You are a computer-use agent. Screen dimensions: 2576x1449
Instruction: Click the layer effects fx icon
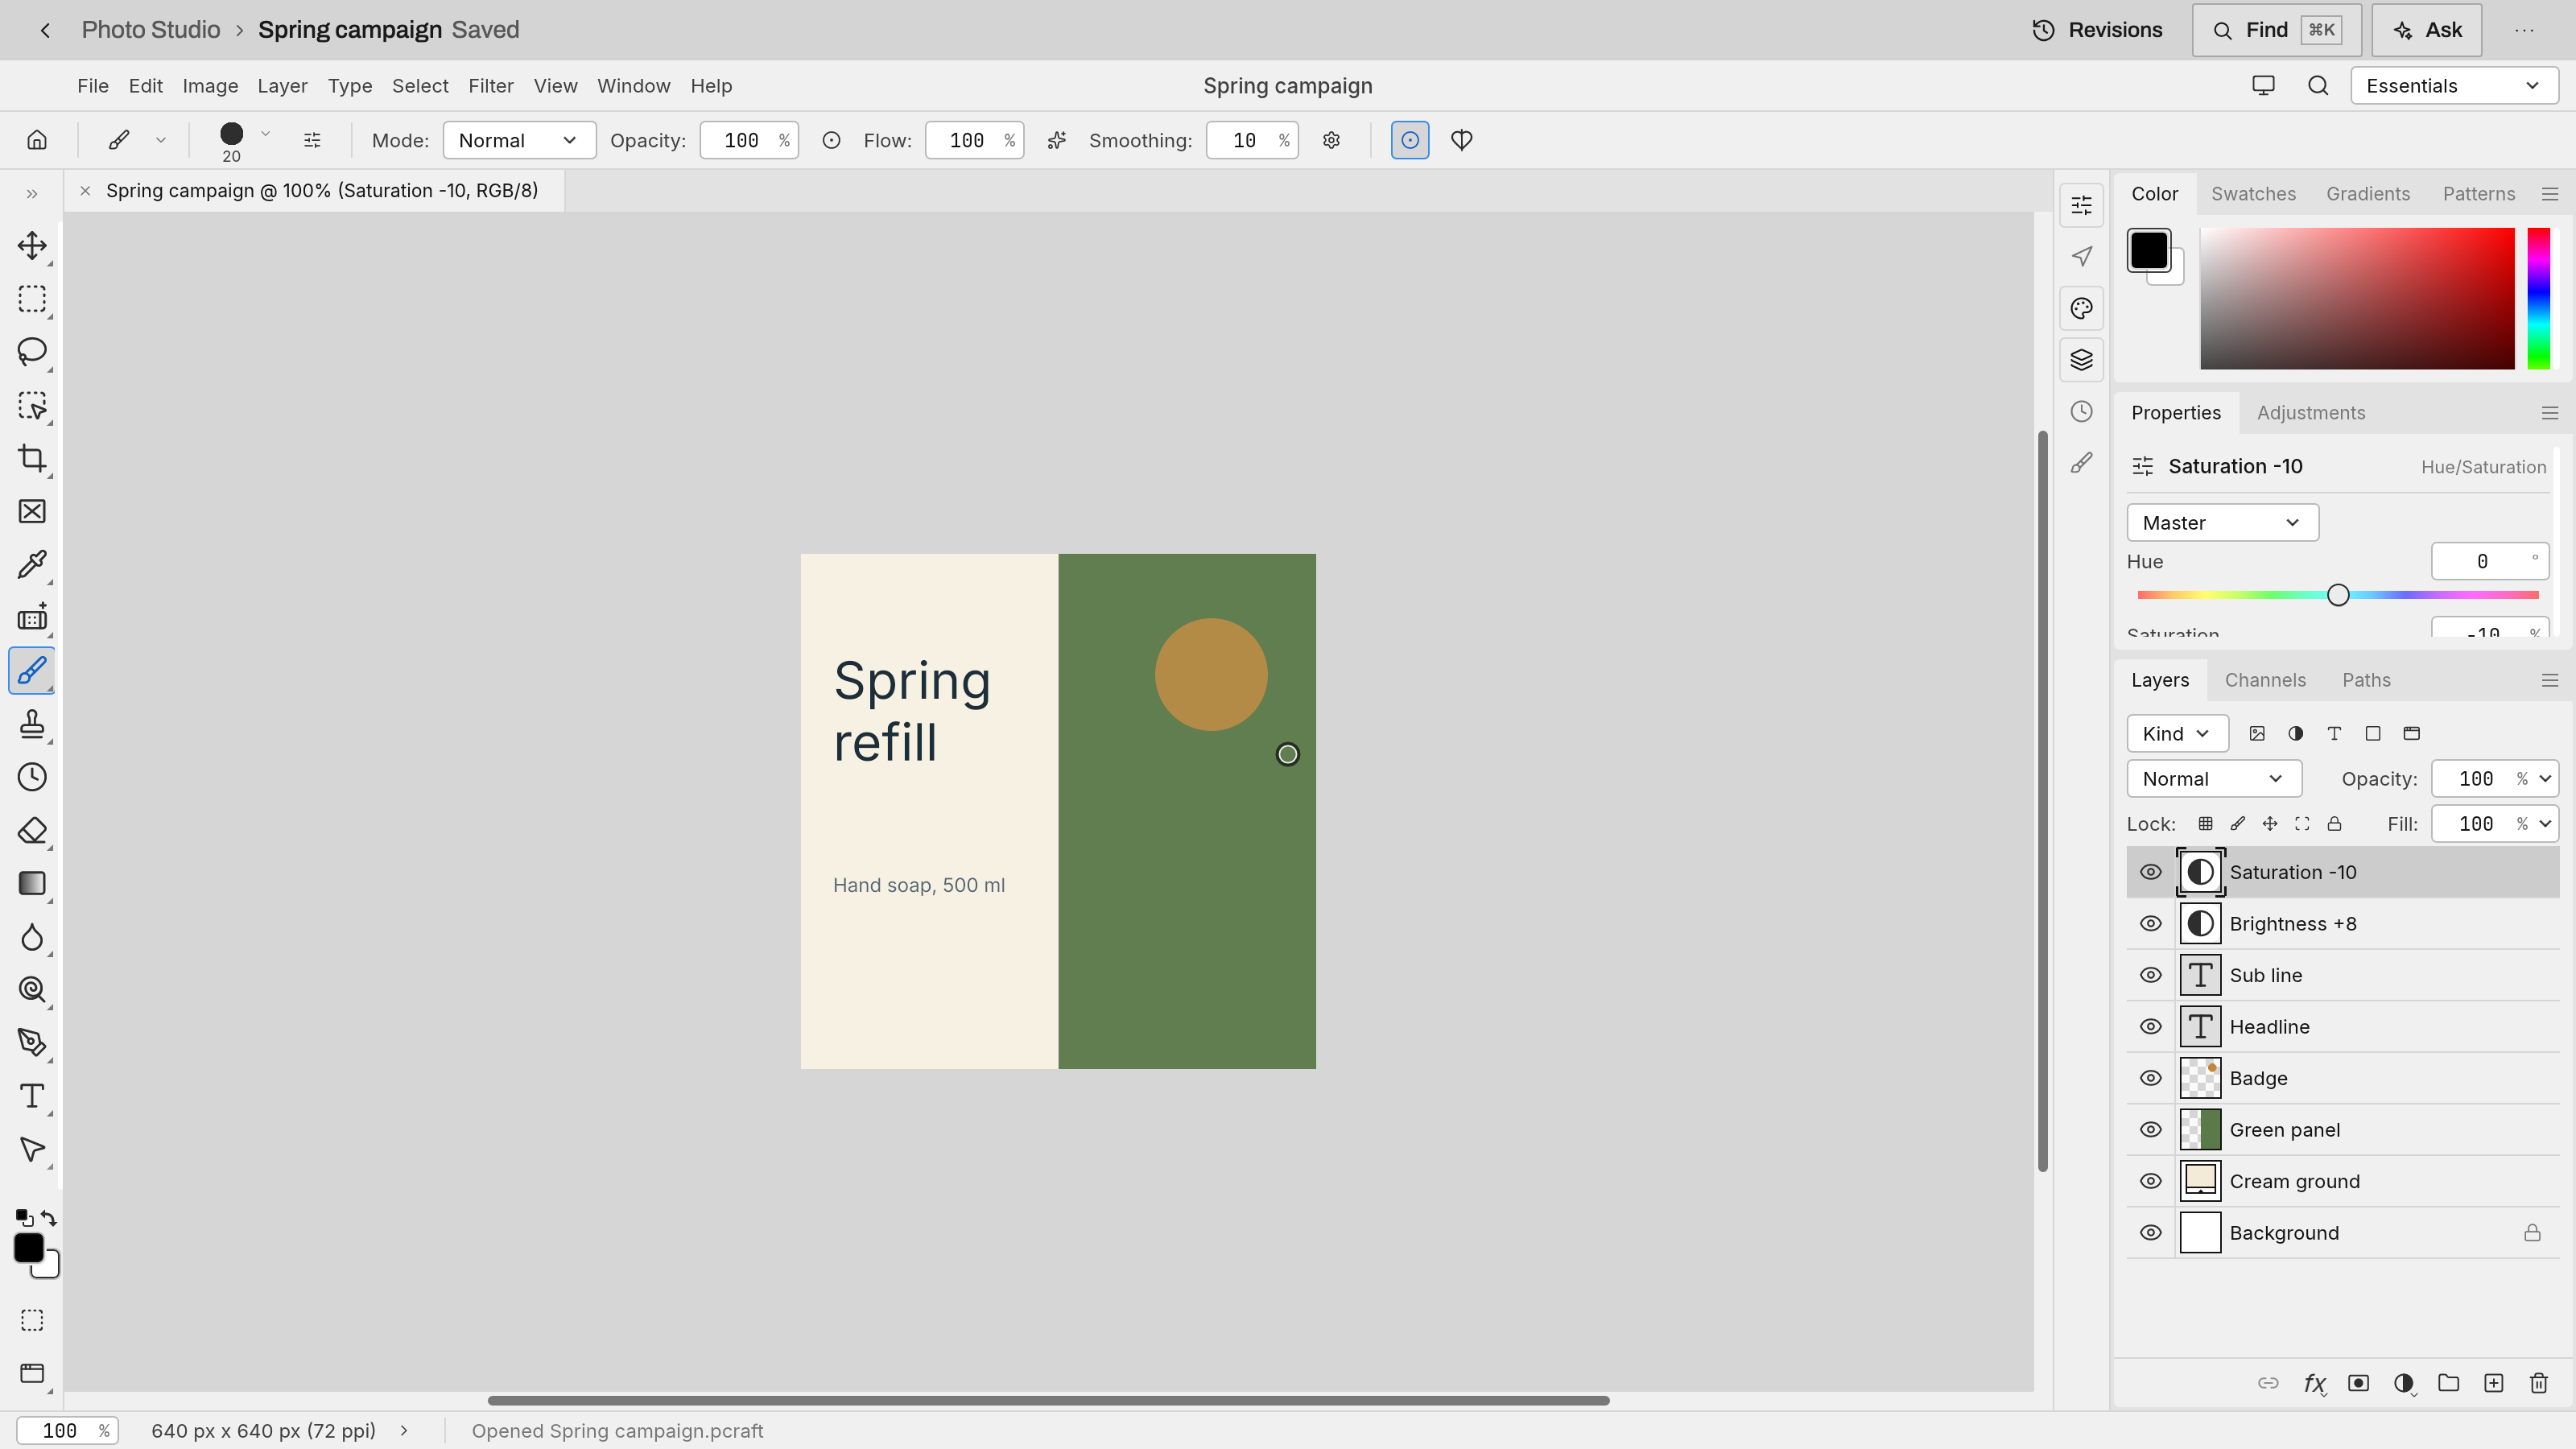2314,1383
